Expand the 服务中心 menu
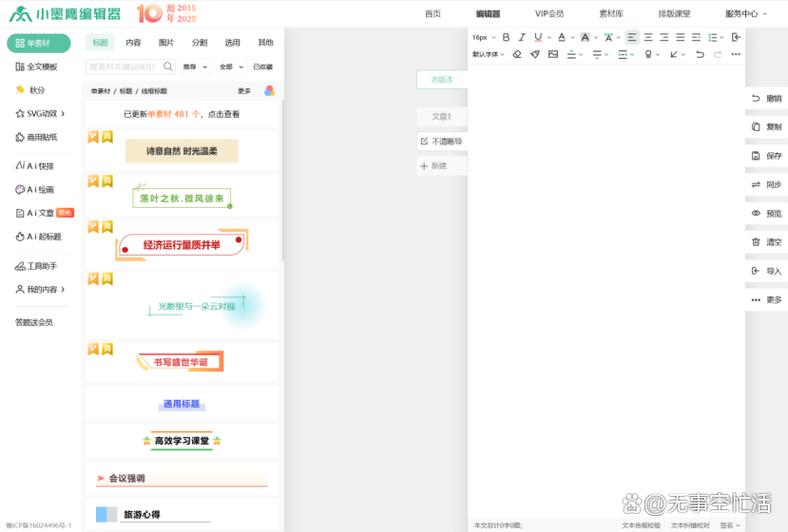This screenshot has width=788, height=532. pos(746,14)
